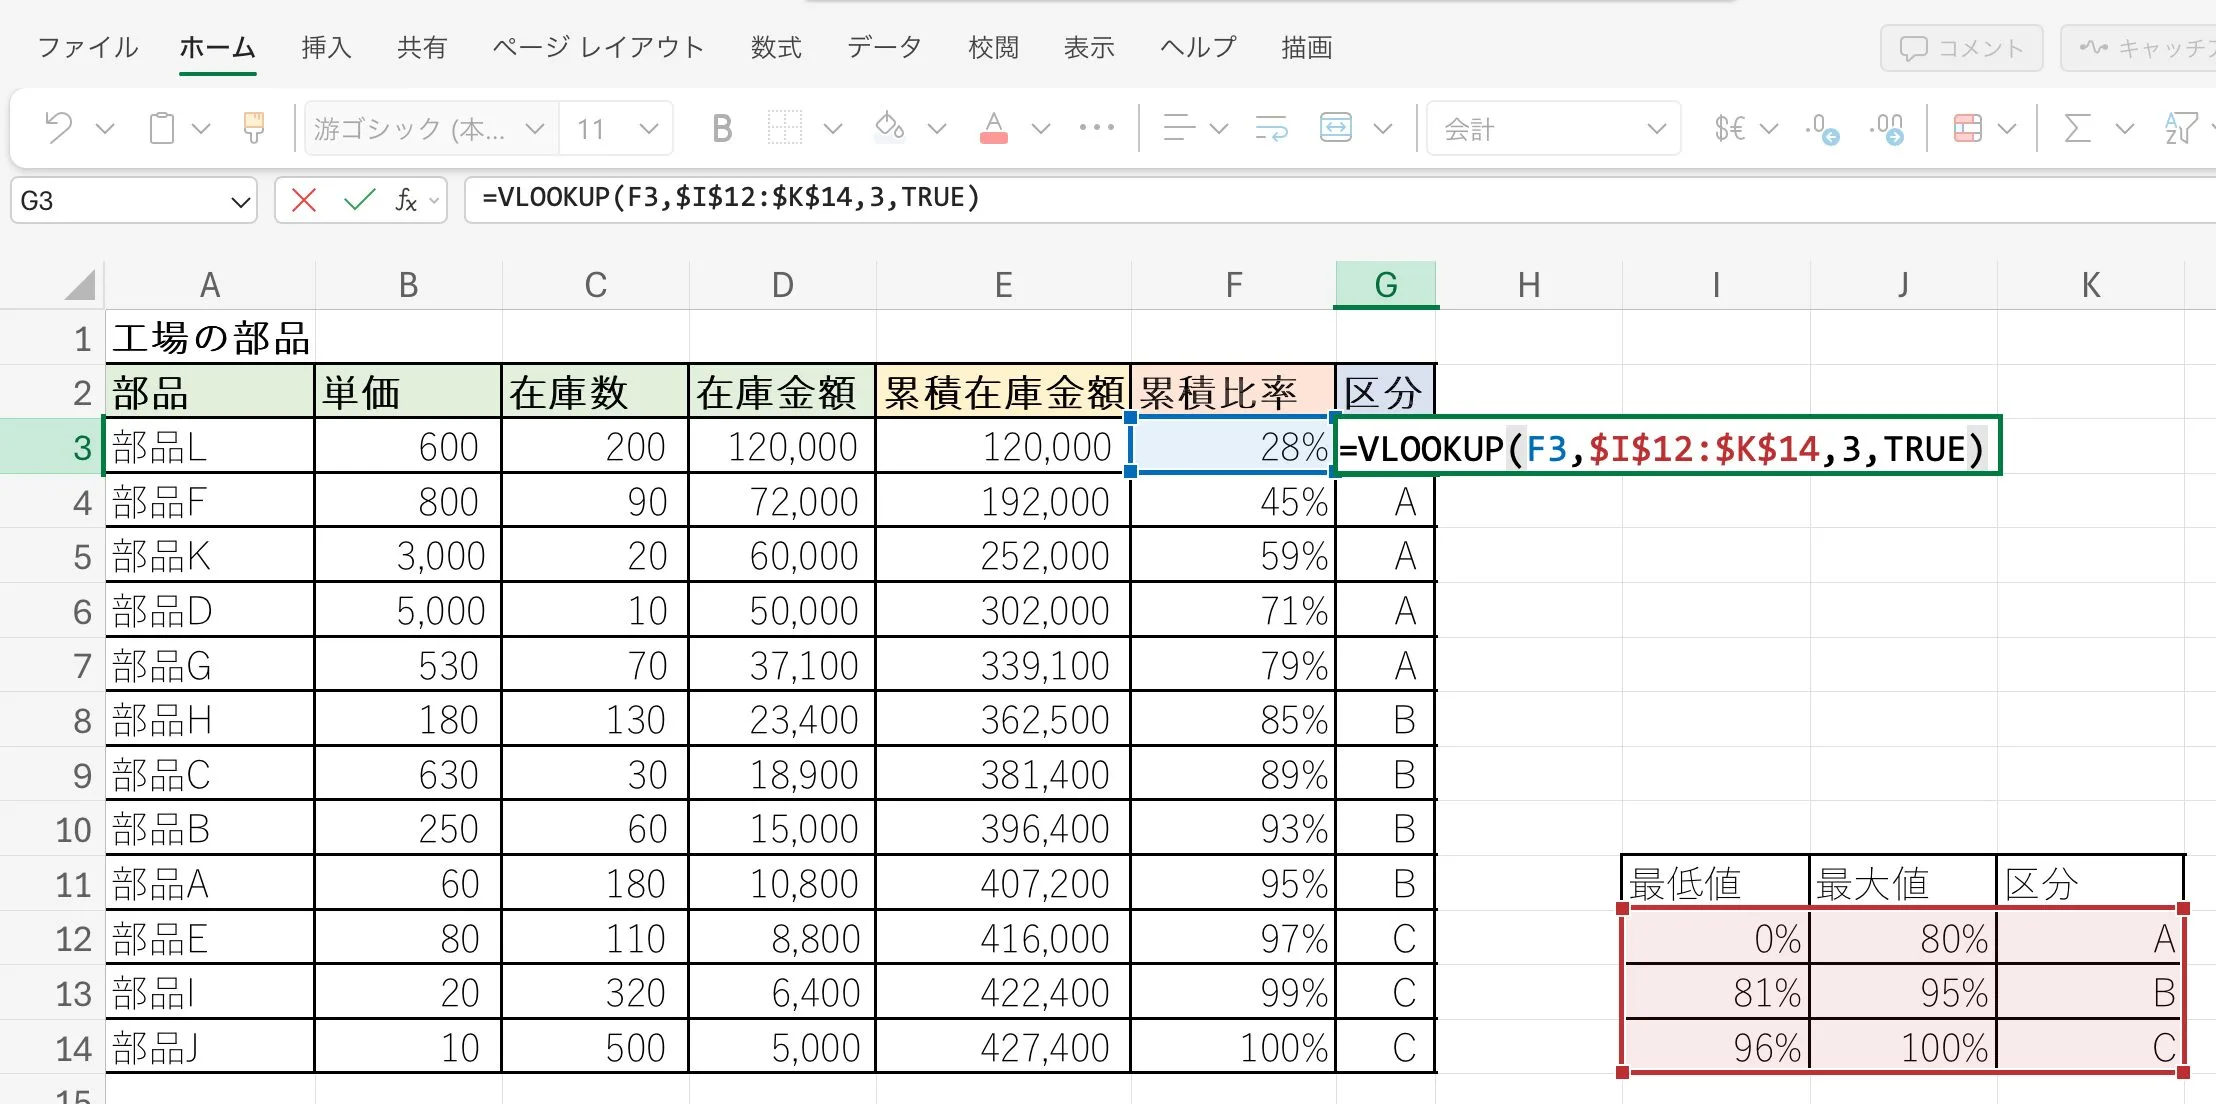Click the コメント button
Viewport: 2216px width, 1104px height.
[x=1960, y=48]
